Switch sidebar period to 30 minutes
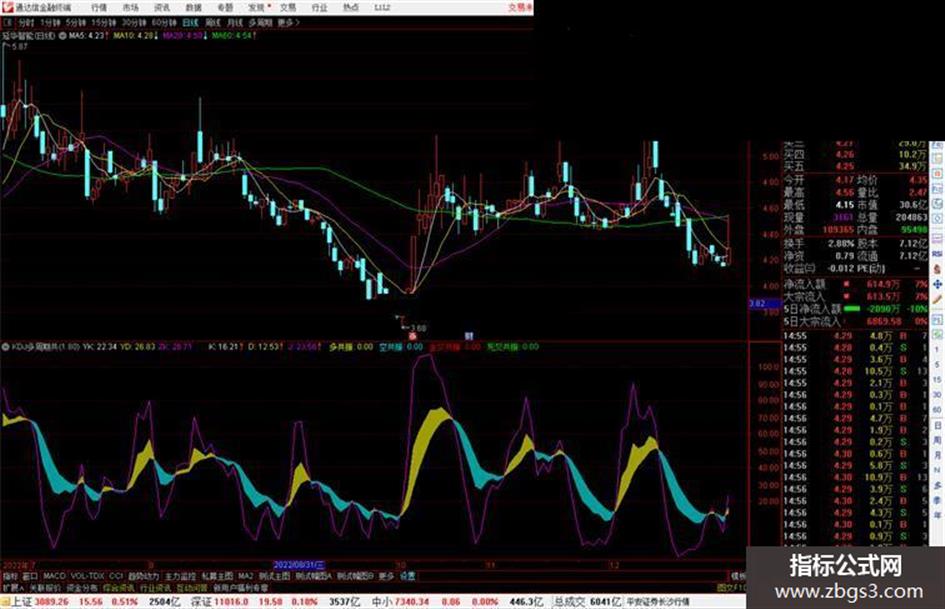The height and width of the screenshot is (609, 945). pyautogui.click(x=937, y=395)
